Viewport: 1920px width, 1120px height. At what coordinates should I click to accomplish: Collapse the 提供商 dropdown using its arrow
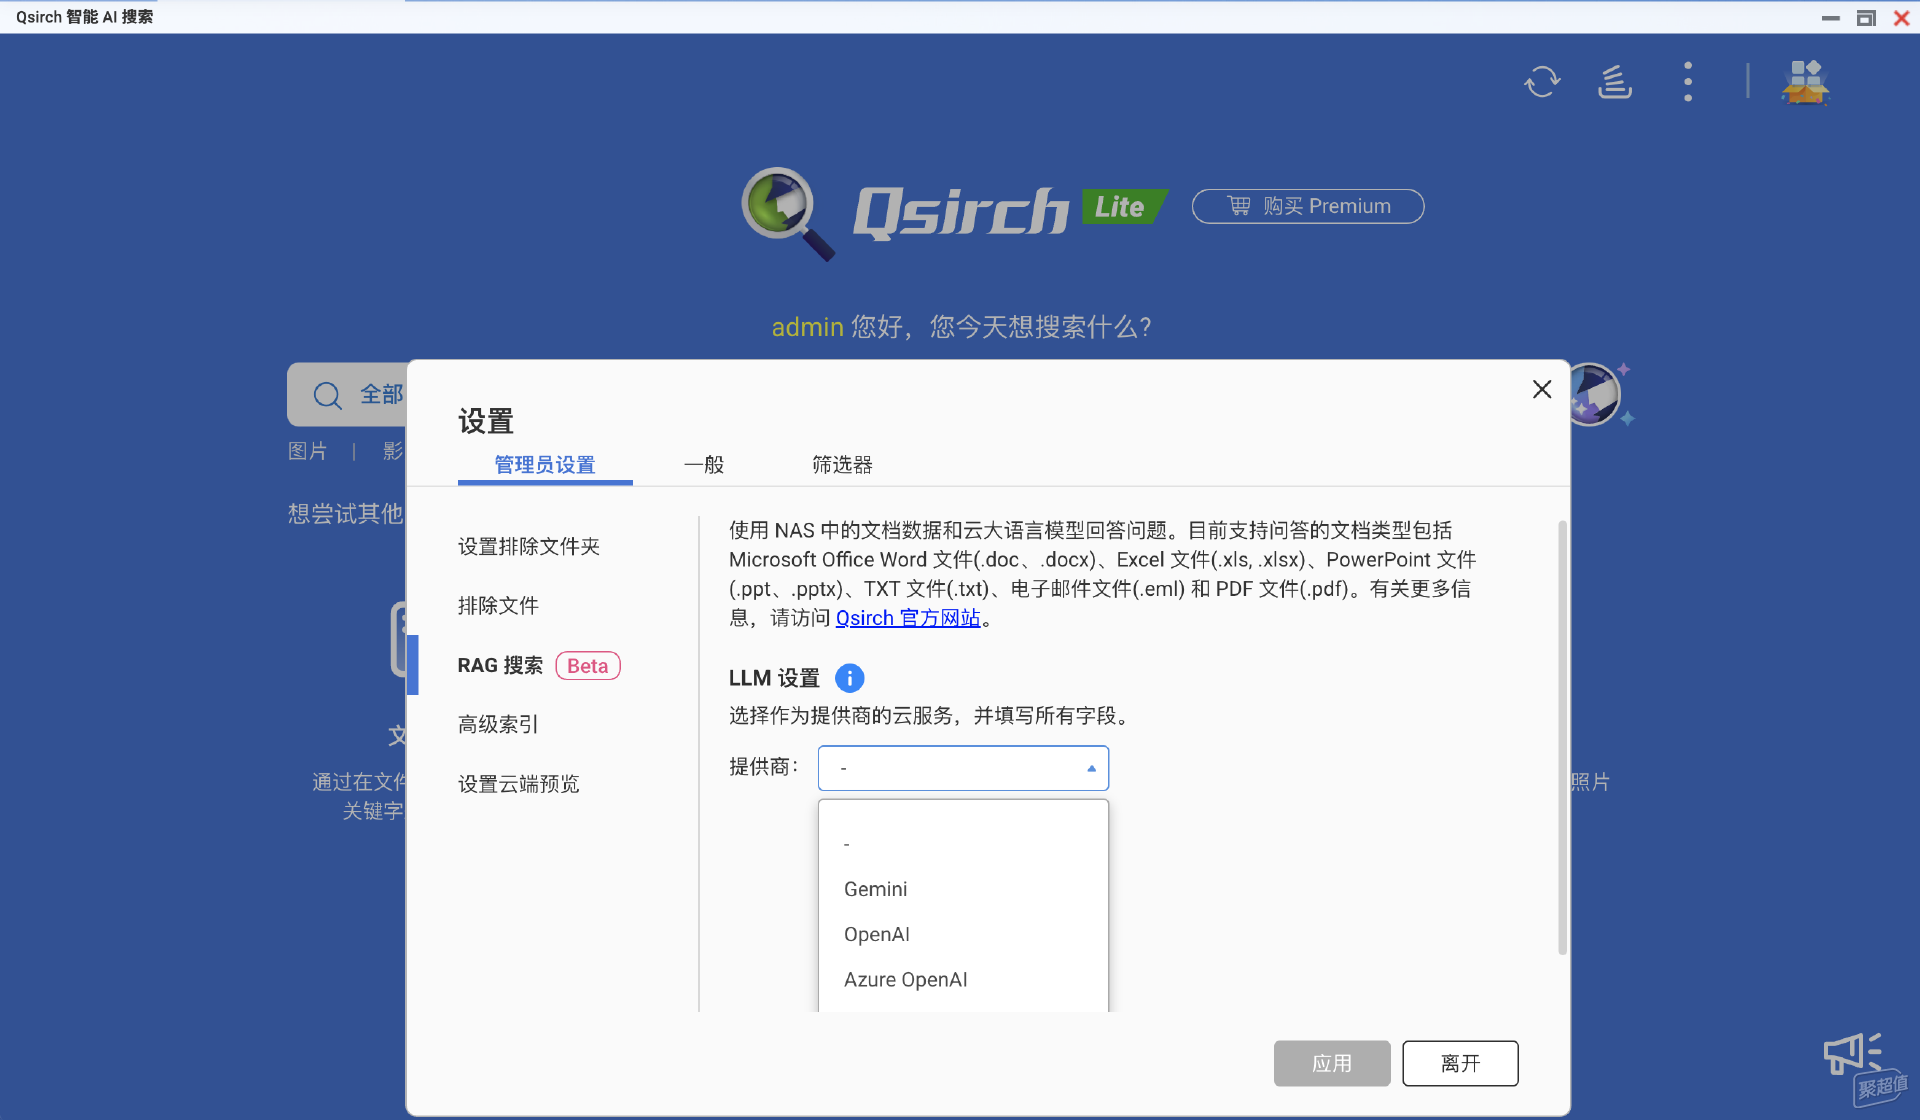click(1091, 768)
